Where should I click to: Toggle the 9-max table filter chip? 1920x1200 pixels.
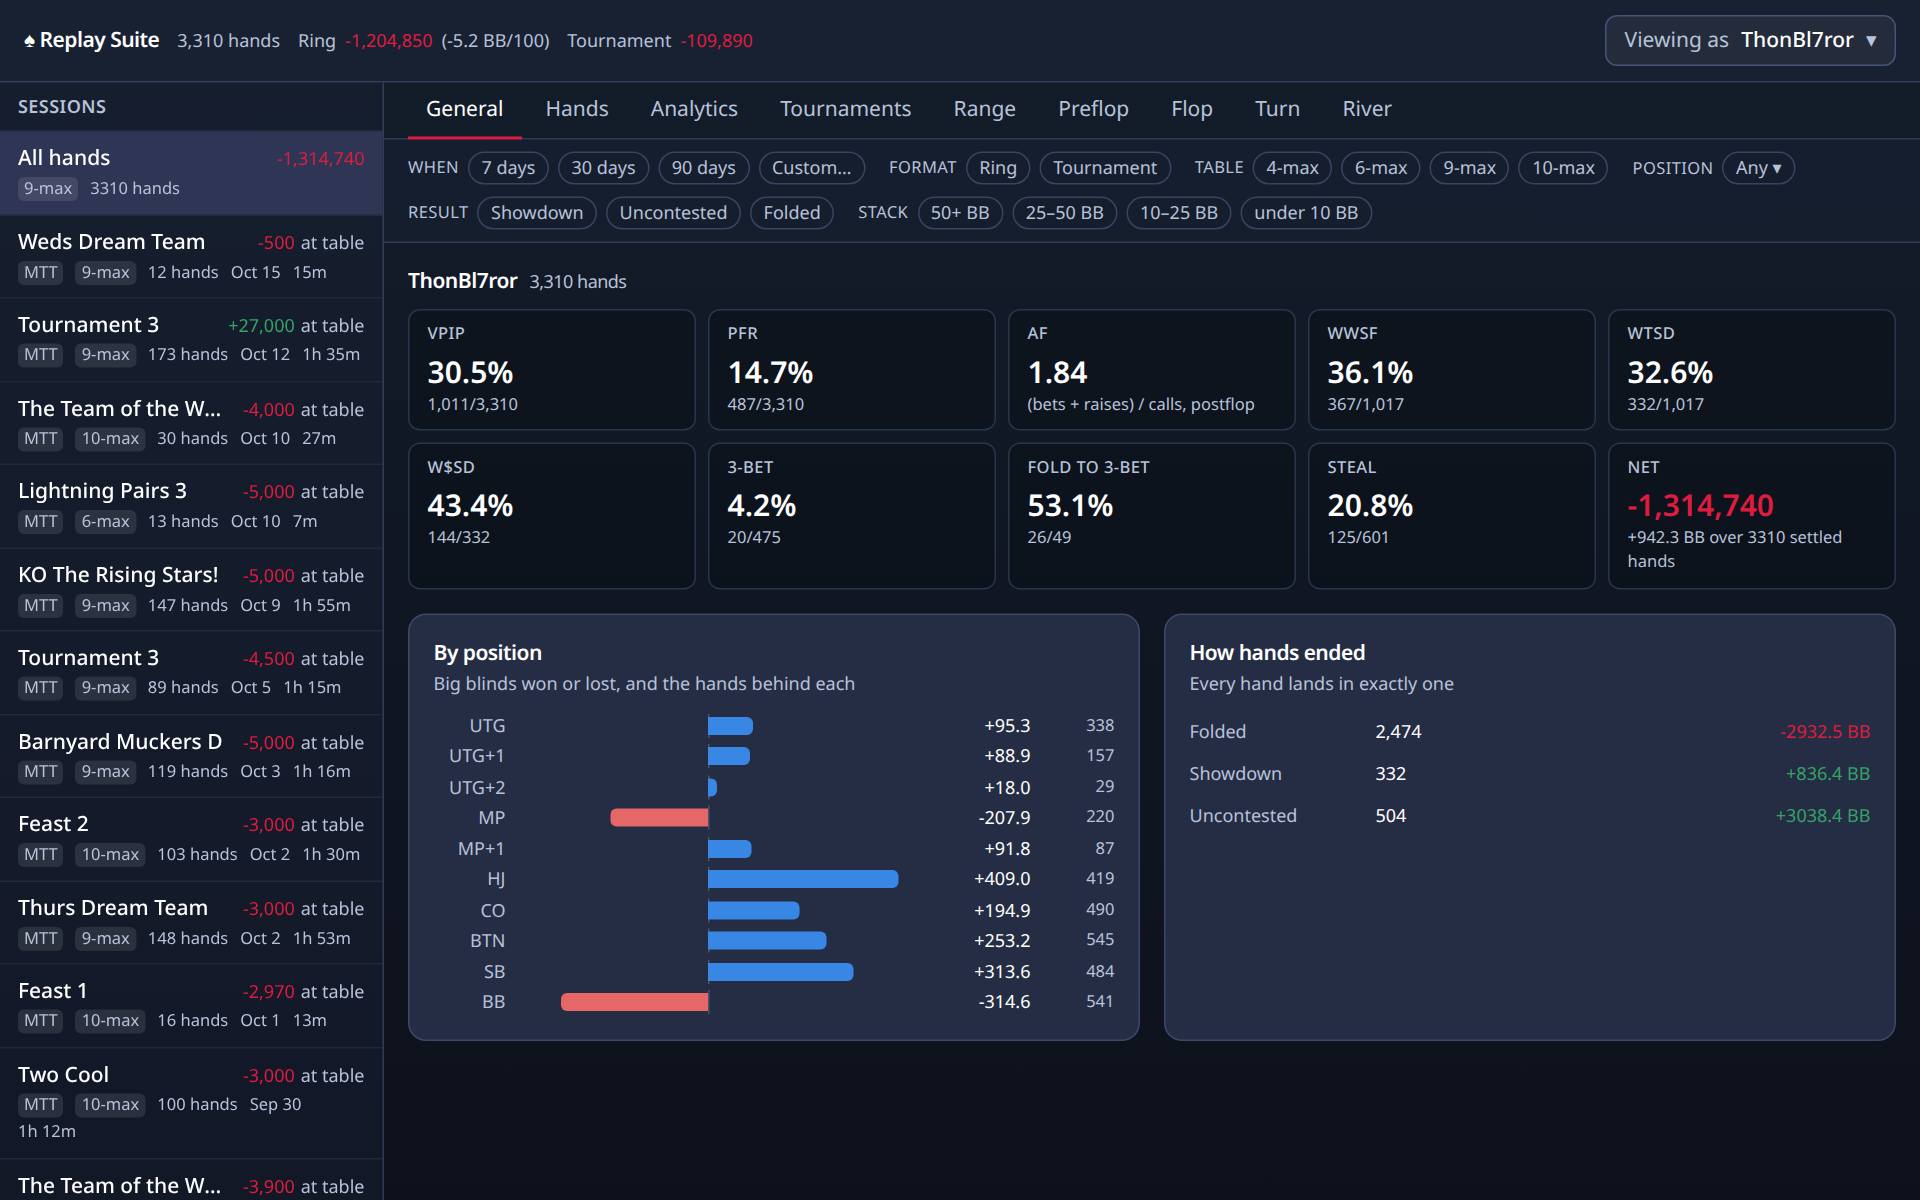tap(1469, 168)
